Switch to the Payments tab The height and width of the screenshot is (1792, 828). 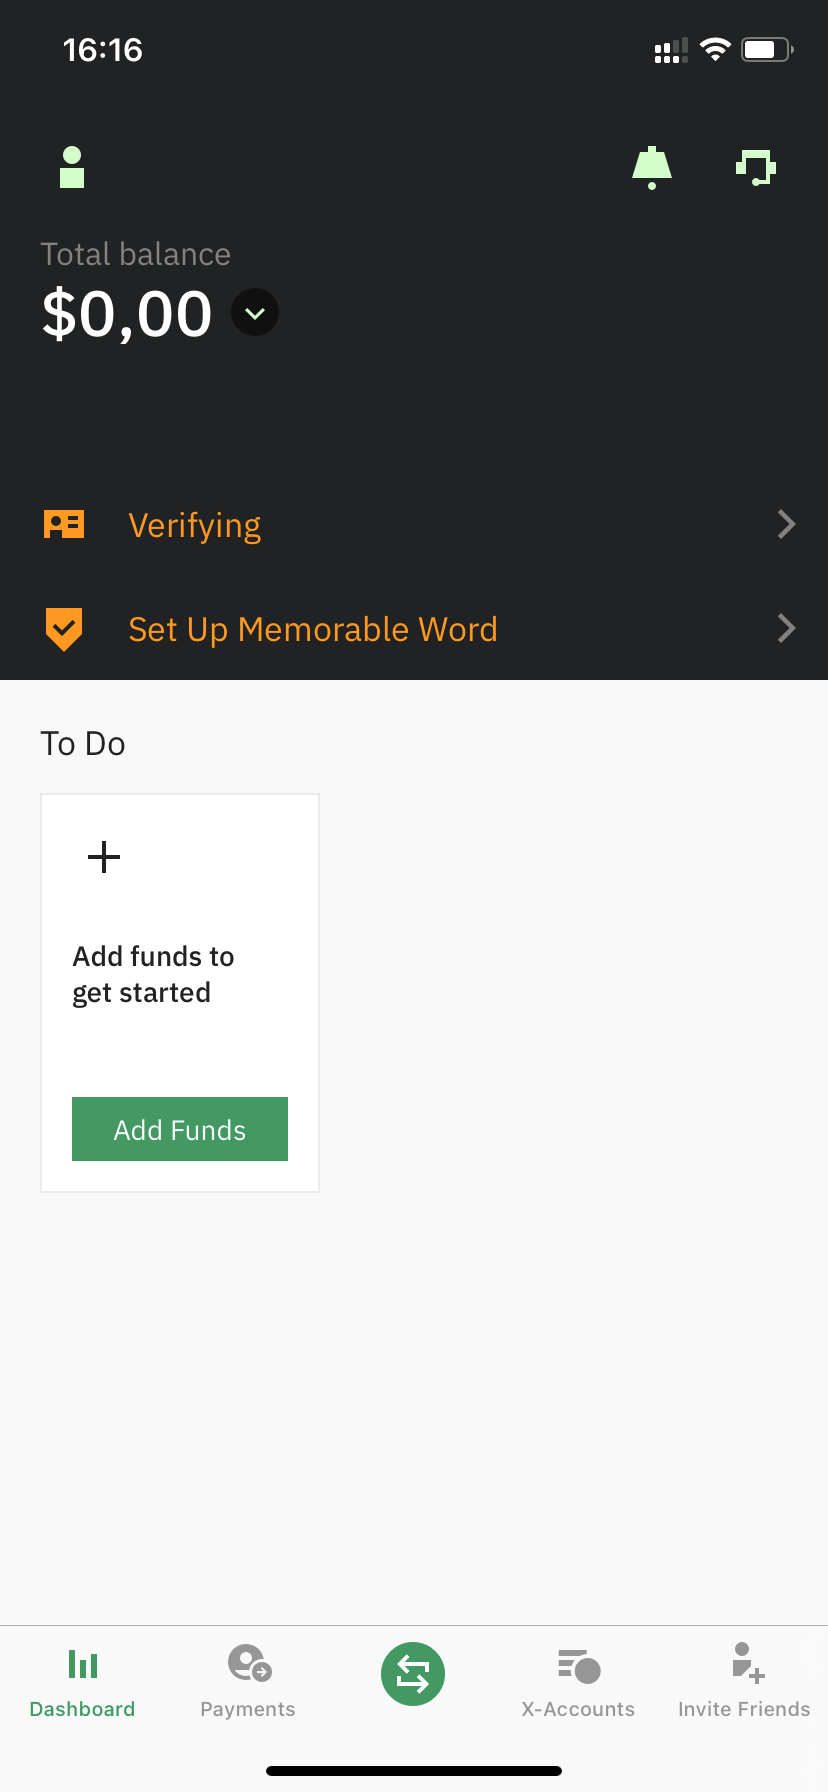pyautogui.click(x=248, y=1680)
